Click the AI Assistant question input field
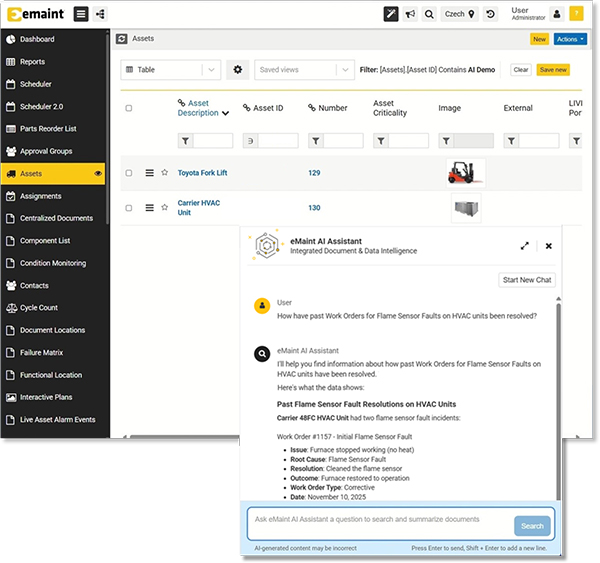600x563 pixels. tap(380, 524)
